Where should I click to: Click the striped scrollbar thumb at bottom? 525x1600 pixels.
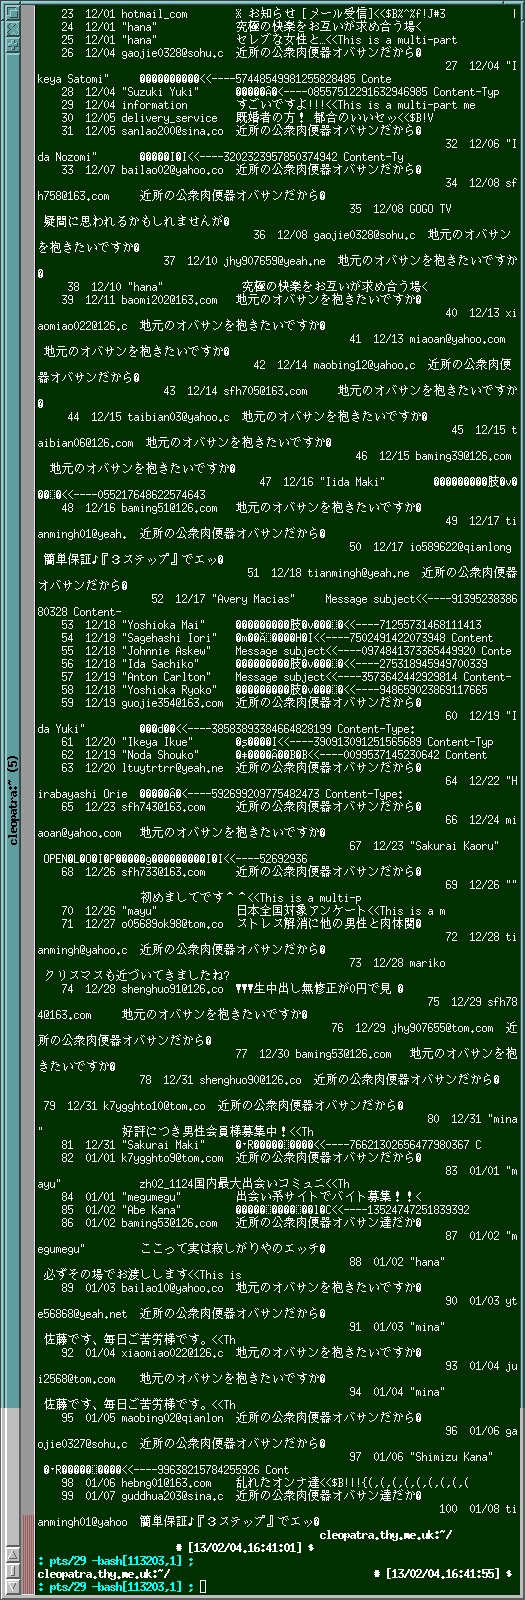pos(28,1554)
